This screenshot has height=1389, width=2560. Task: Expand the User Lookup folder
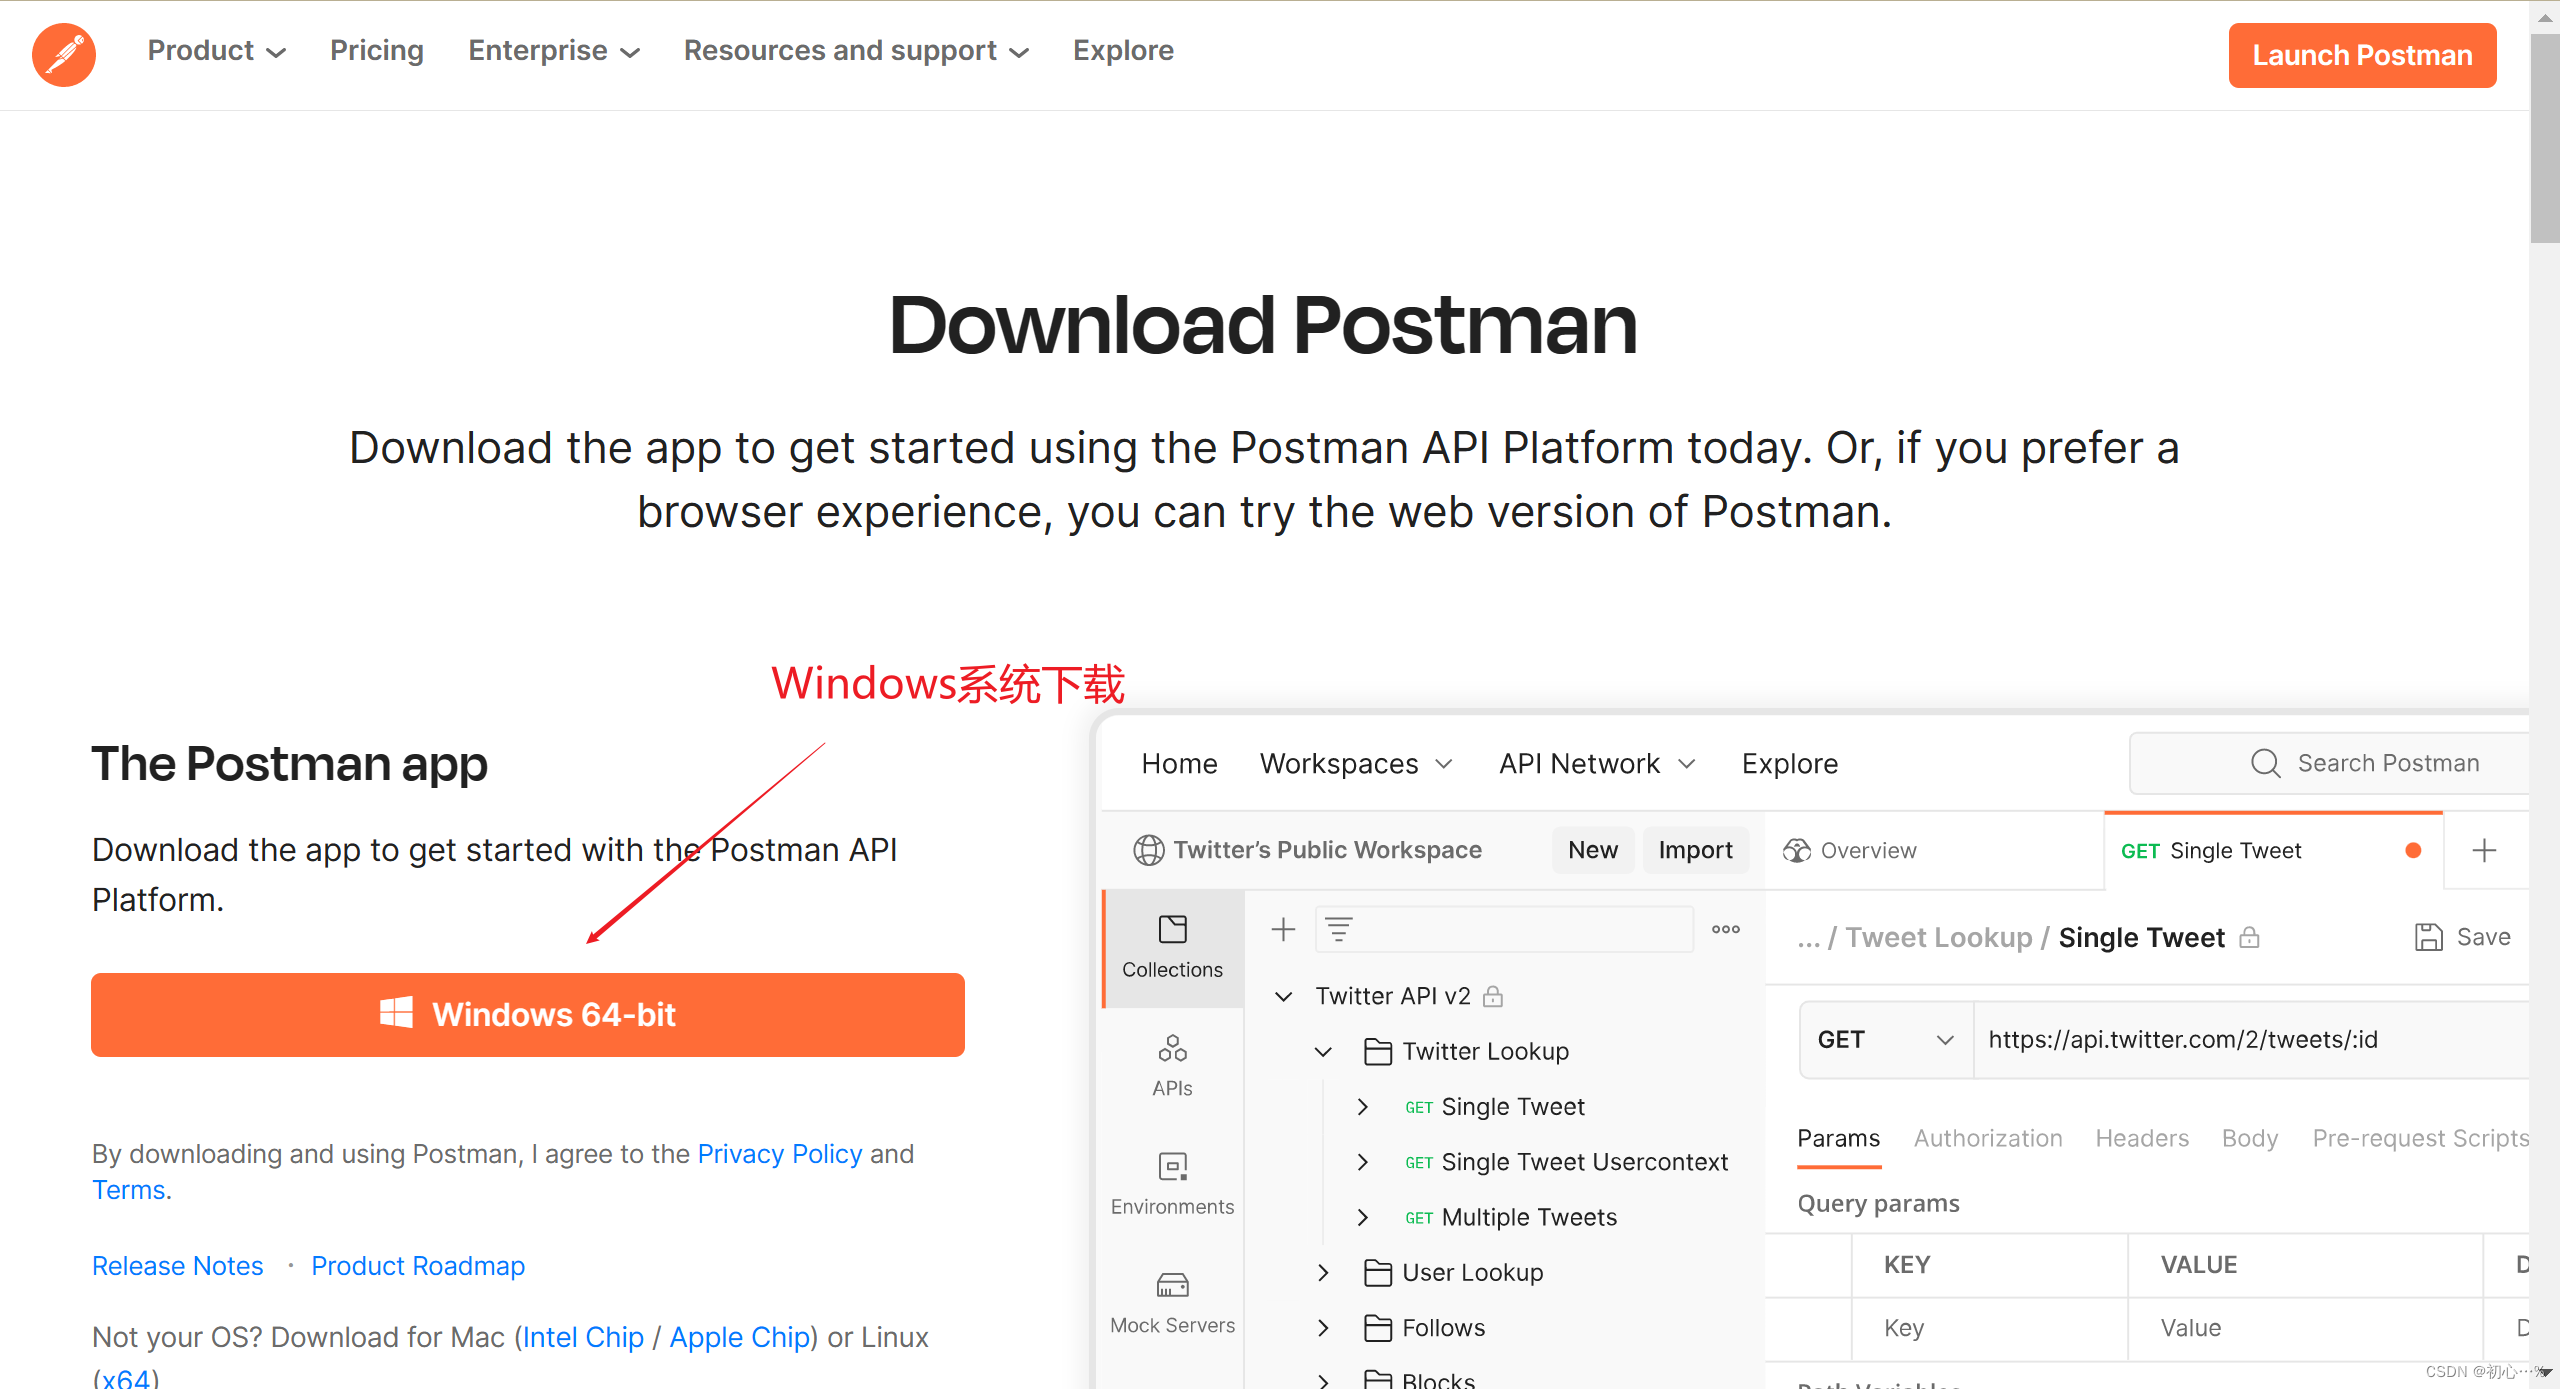point(1323,1272)
